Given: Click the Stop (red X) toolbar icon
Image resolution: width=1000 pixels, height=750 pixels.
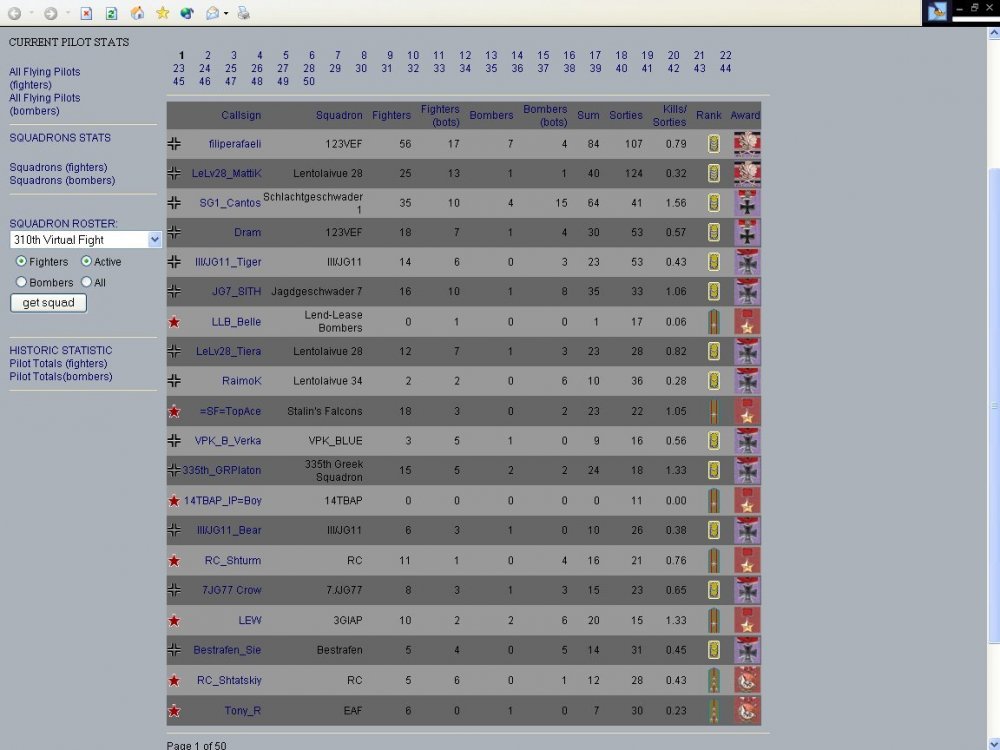Looking at the screenshot, I should [x=86, y=12].
